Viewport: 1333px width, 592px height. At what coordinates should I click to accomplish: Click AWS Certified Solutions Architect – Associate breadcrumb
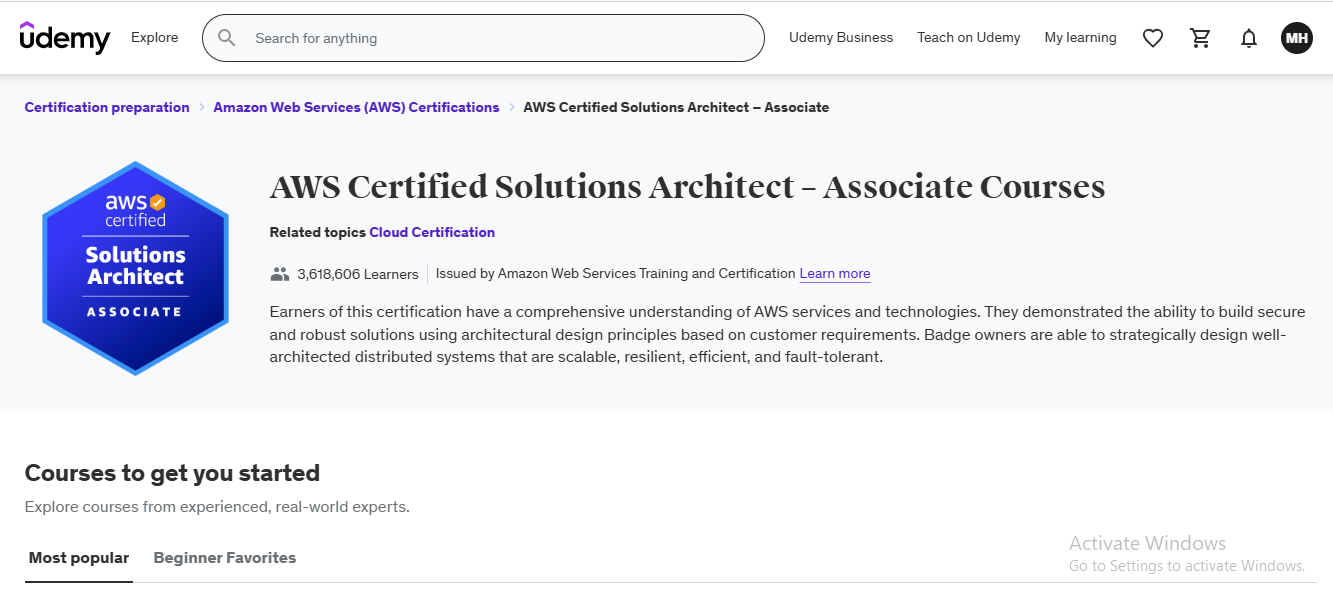(676, 107)
